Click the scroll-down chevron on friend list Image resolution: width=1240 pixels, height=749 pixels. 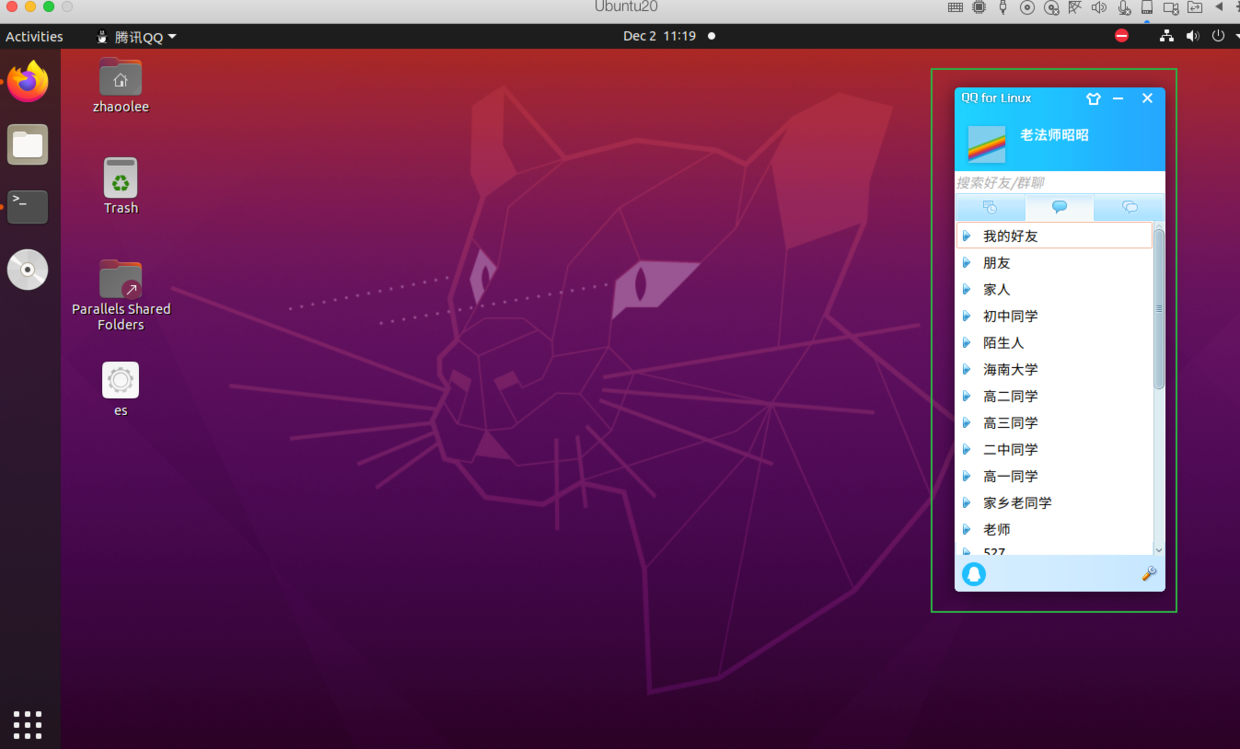1159,550
